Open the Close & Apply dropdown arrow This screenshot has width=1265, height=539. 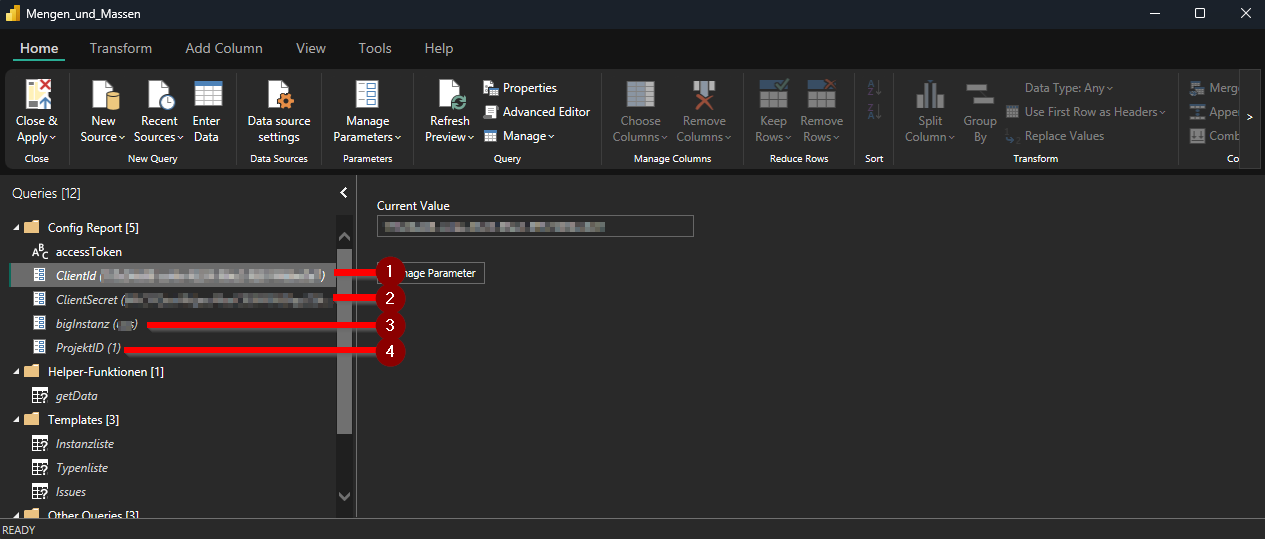[52, 137]
